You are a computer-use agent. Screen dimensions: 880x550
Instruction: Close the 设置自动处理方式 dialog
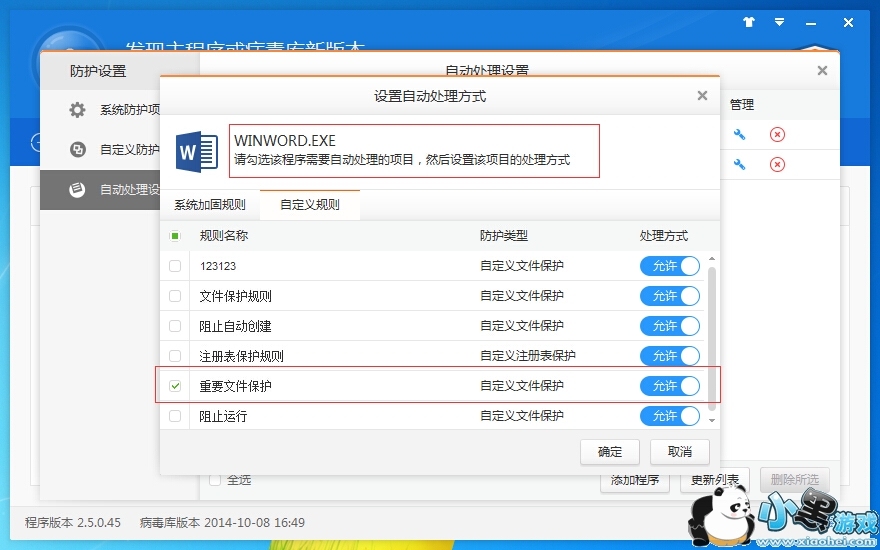pyautogui.click(x=702, y=95)
